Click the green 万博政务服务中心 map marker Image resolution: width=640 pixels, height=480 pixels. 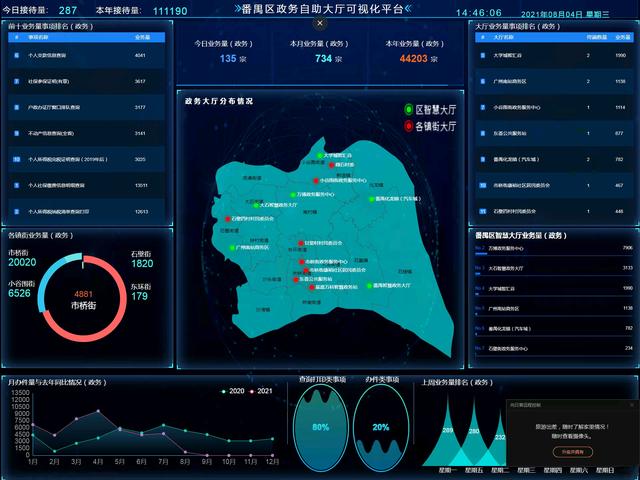[293, 195]
